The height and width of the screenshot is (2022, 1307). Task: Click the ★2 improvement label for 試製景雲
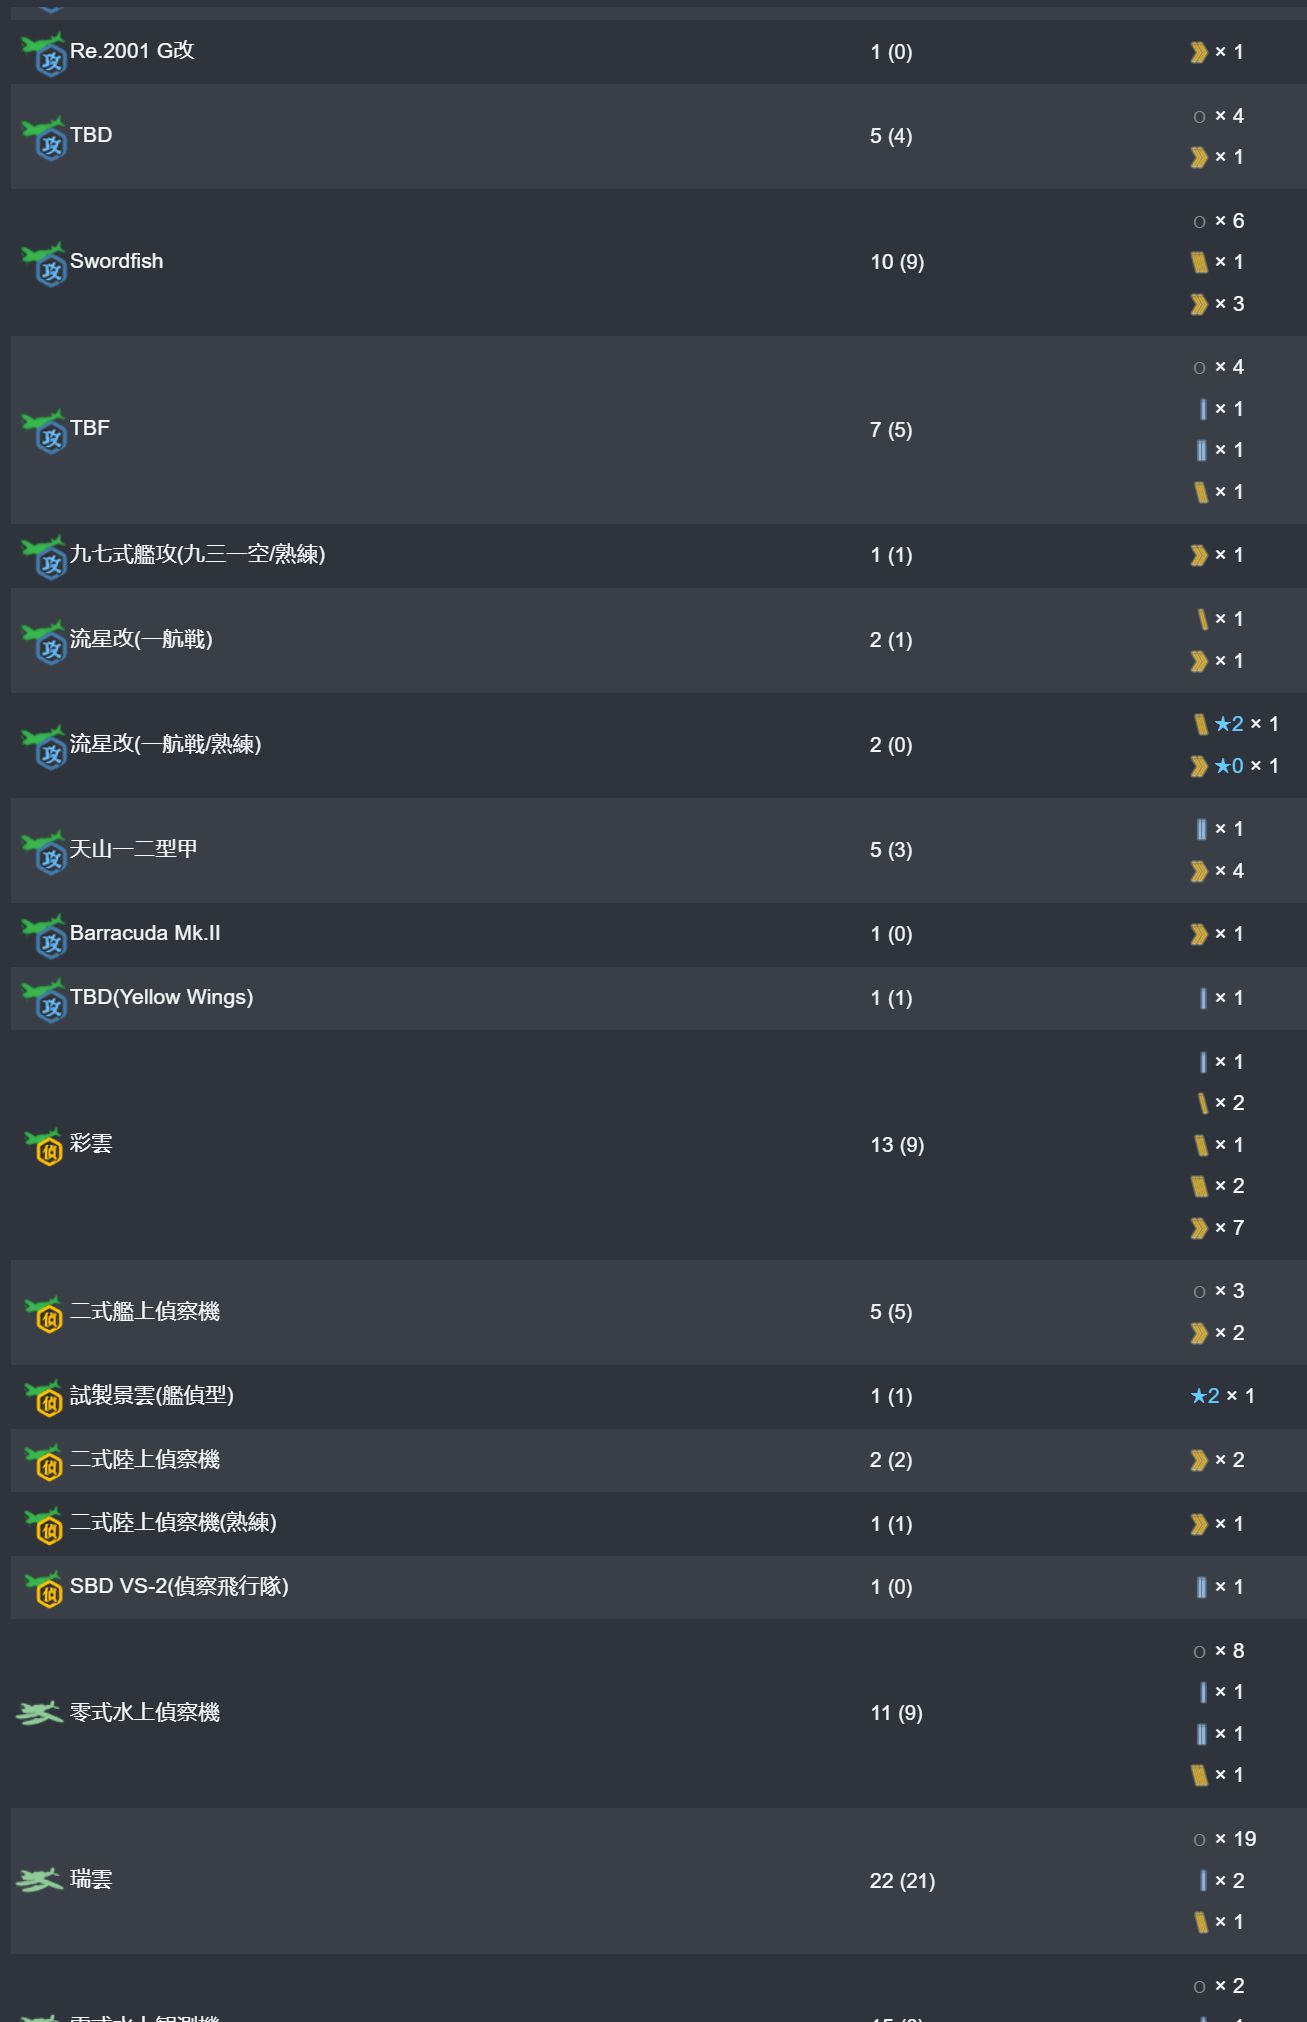click(x=1205, y=1396)
